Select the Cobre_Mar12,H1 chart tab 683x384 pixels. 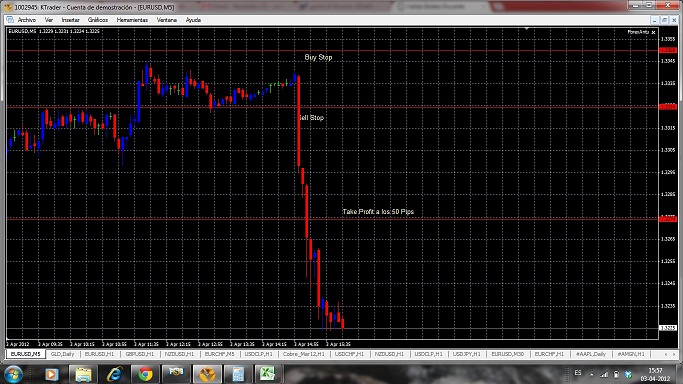coord(303,354)
